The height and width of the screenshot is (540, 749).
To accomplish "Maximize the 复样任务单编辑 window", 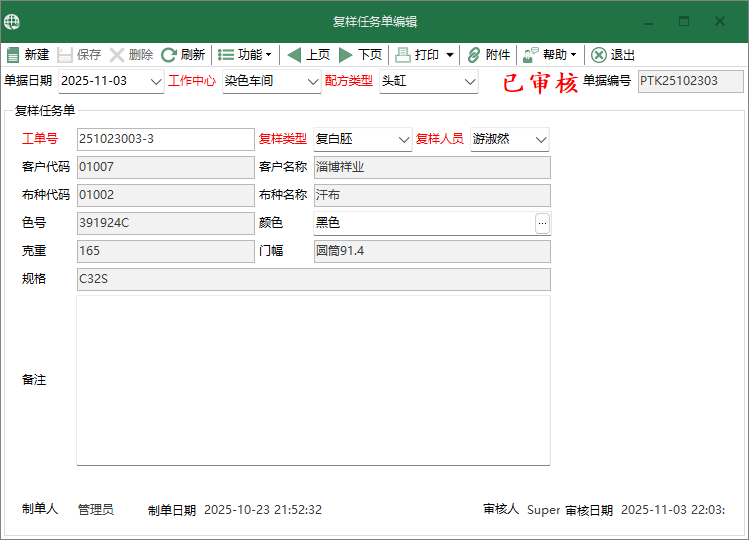I will pos(684,22).
